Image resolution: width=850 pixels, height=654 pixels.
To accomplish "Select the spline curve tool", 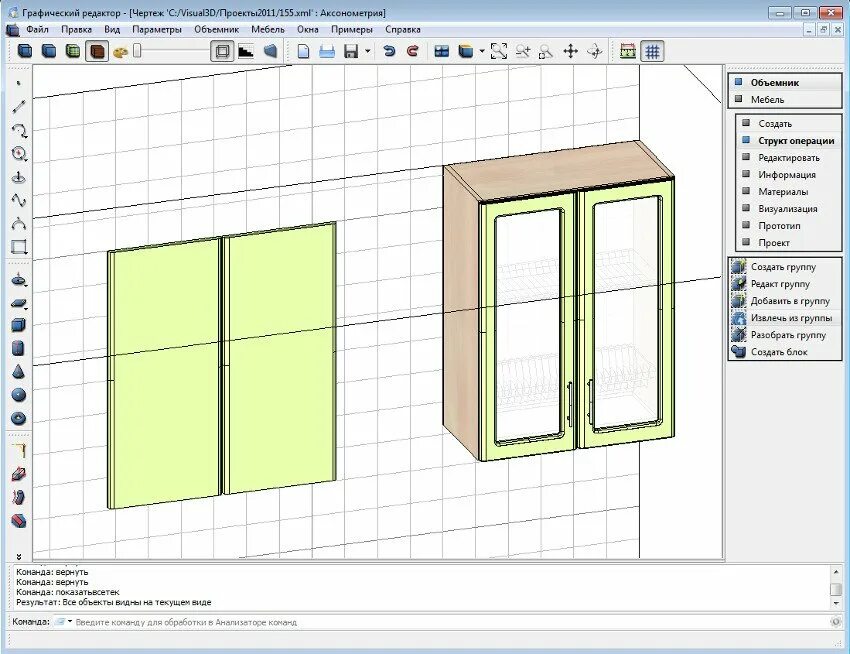I will click(x=19, y=201).
